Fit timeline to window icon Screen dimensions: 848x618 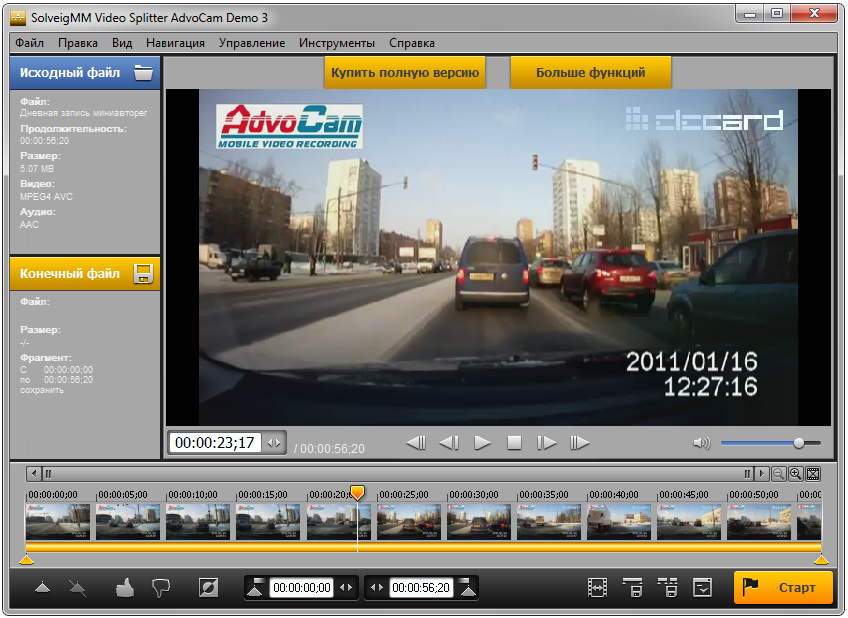(x=813, y=474)
